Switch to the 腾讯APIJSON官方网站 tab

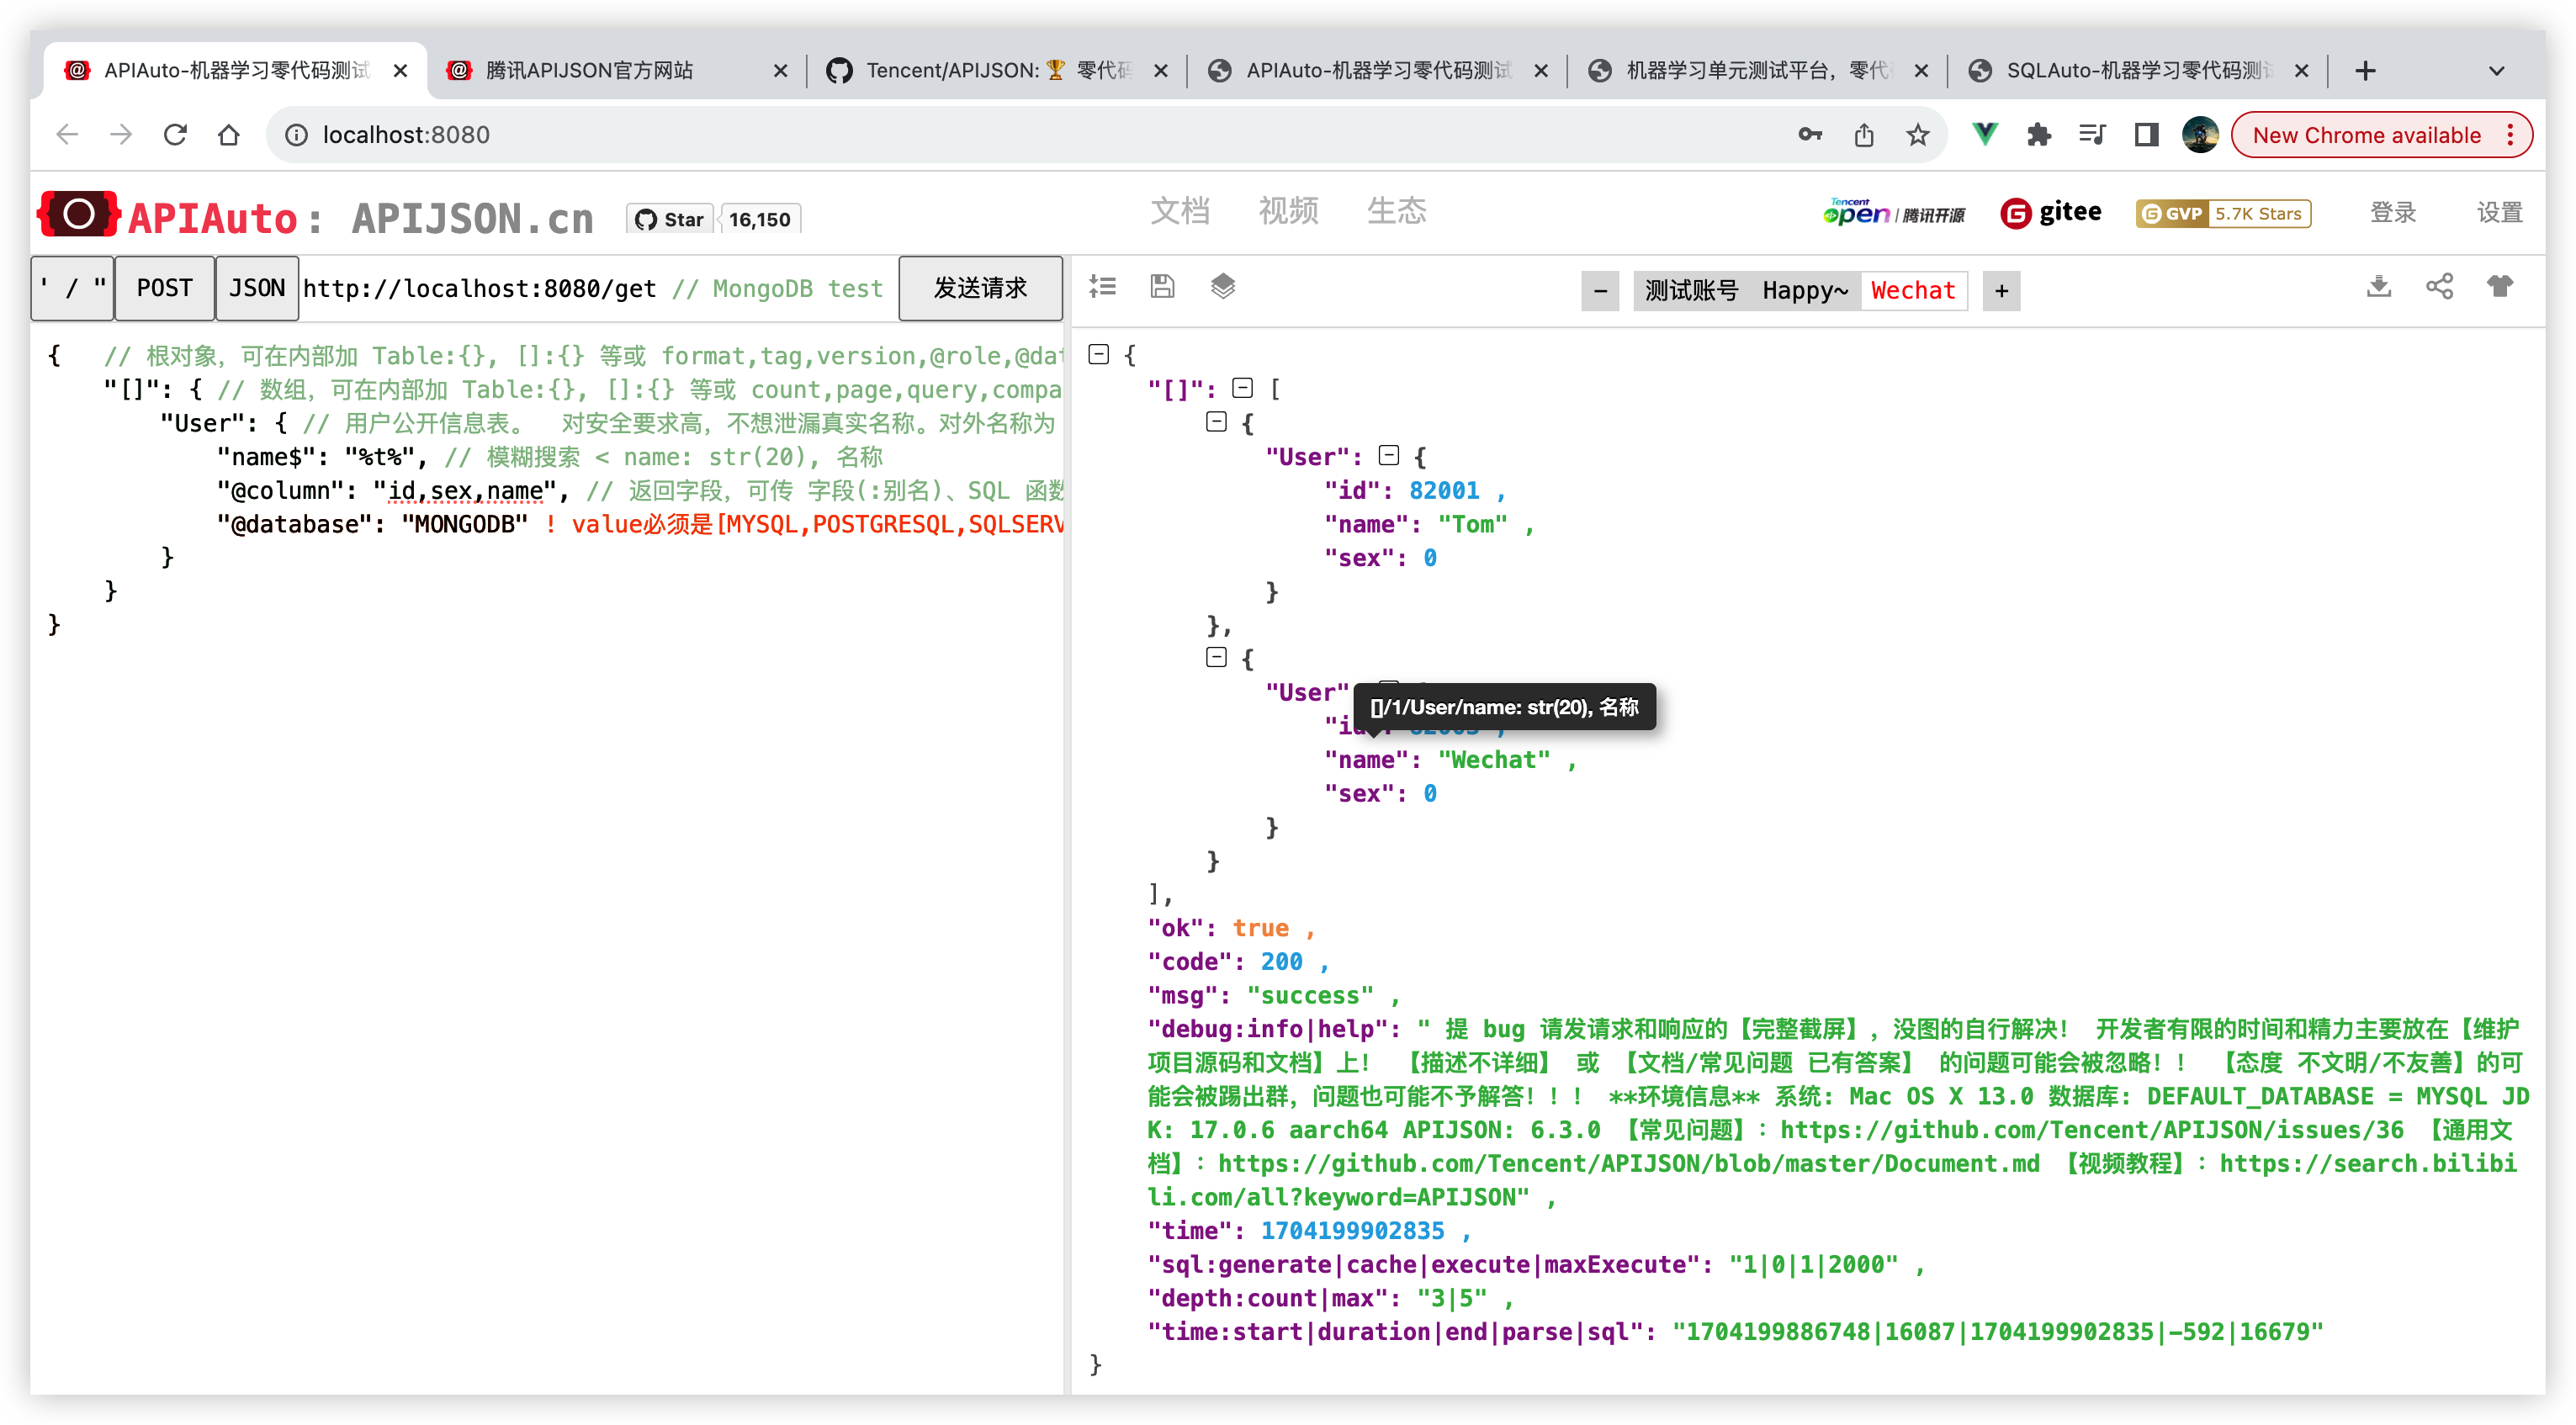point(590,70)
